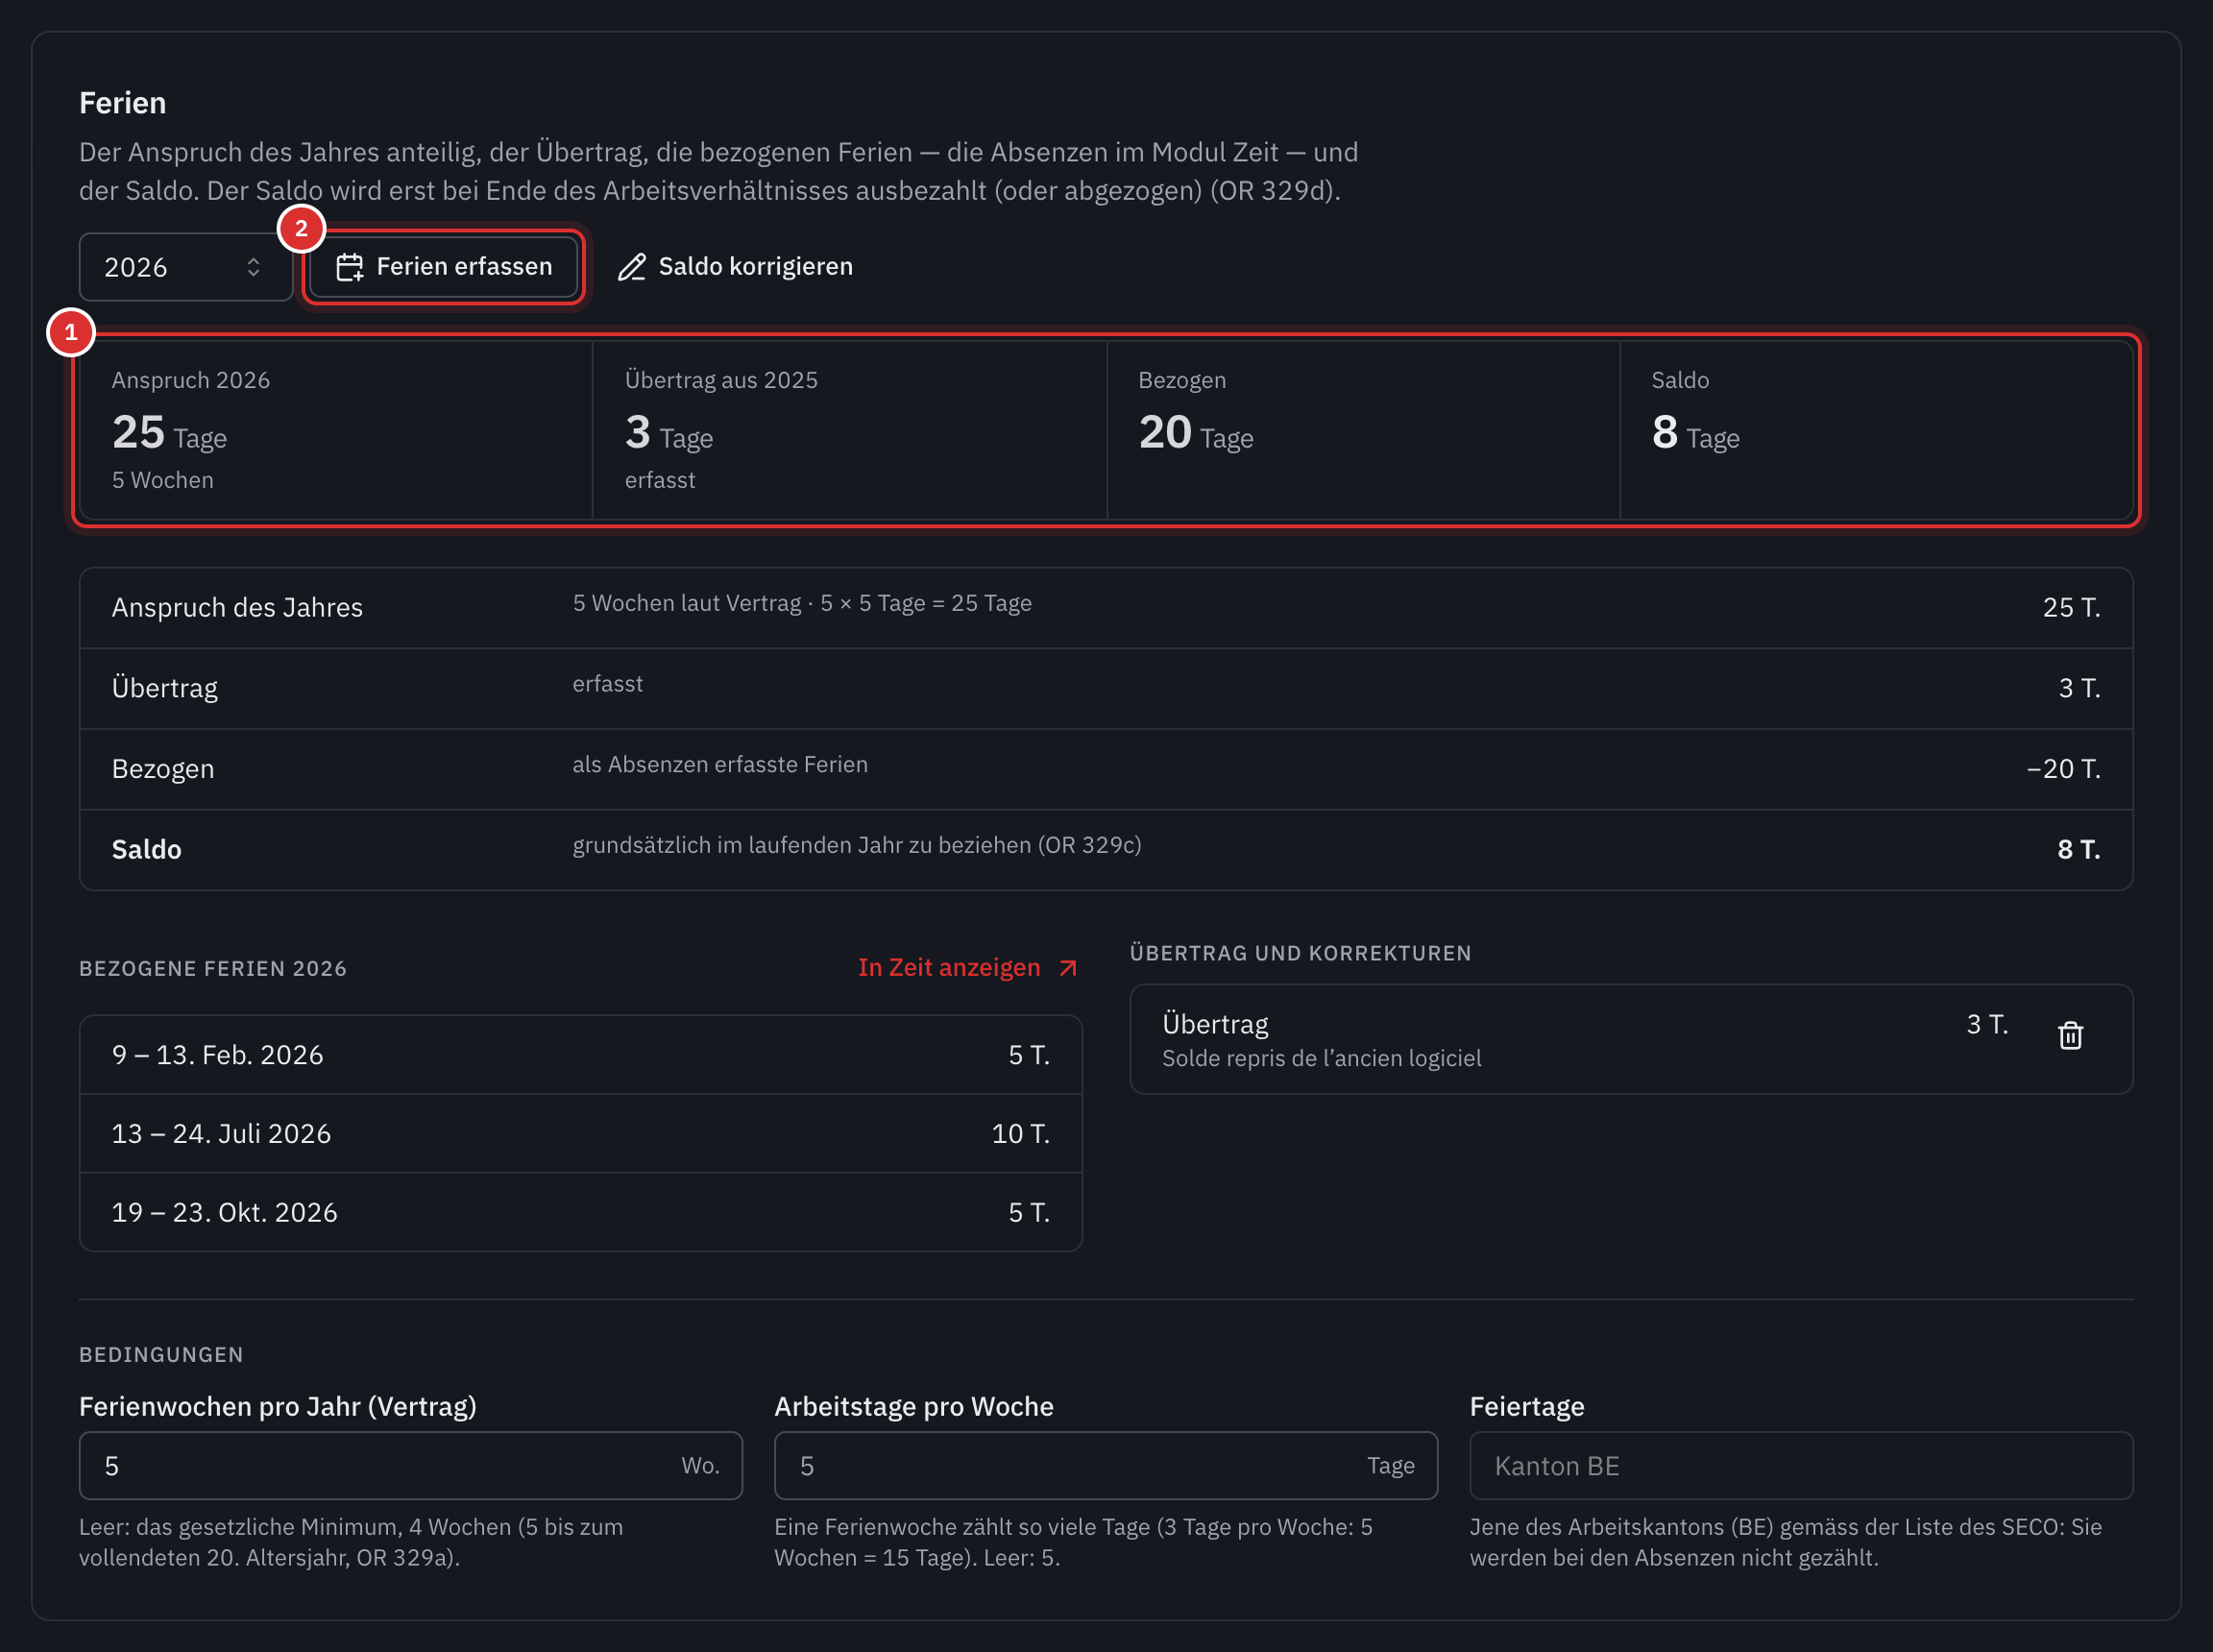2213x1652 pixels.
Task: Select the 19 – 23. Okt. 2026 row
Action: coord(581,1212)
